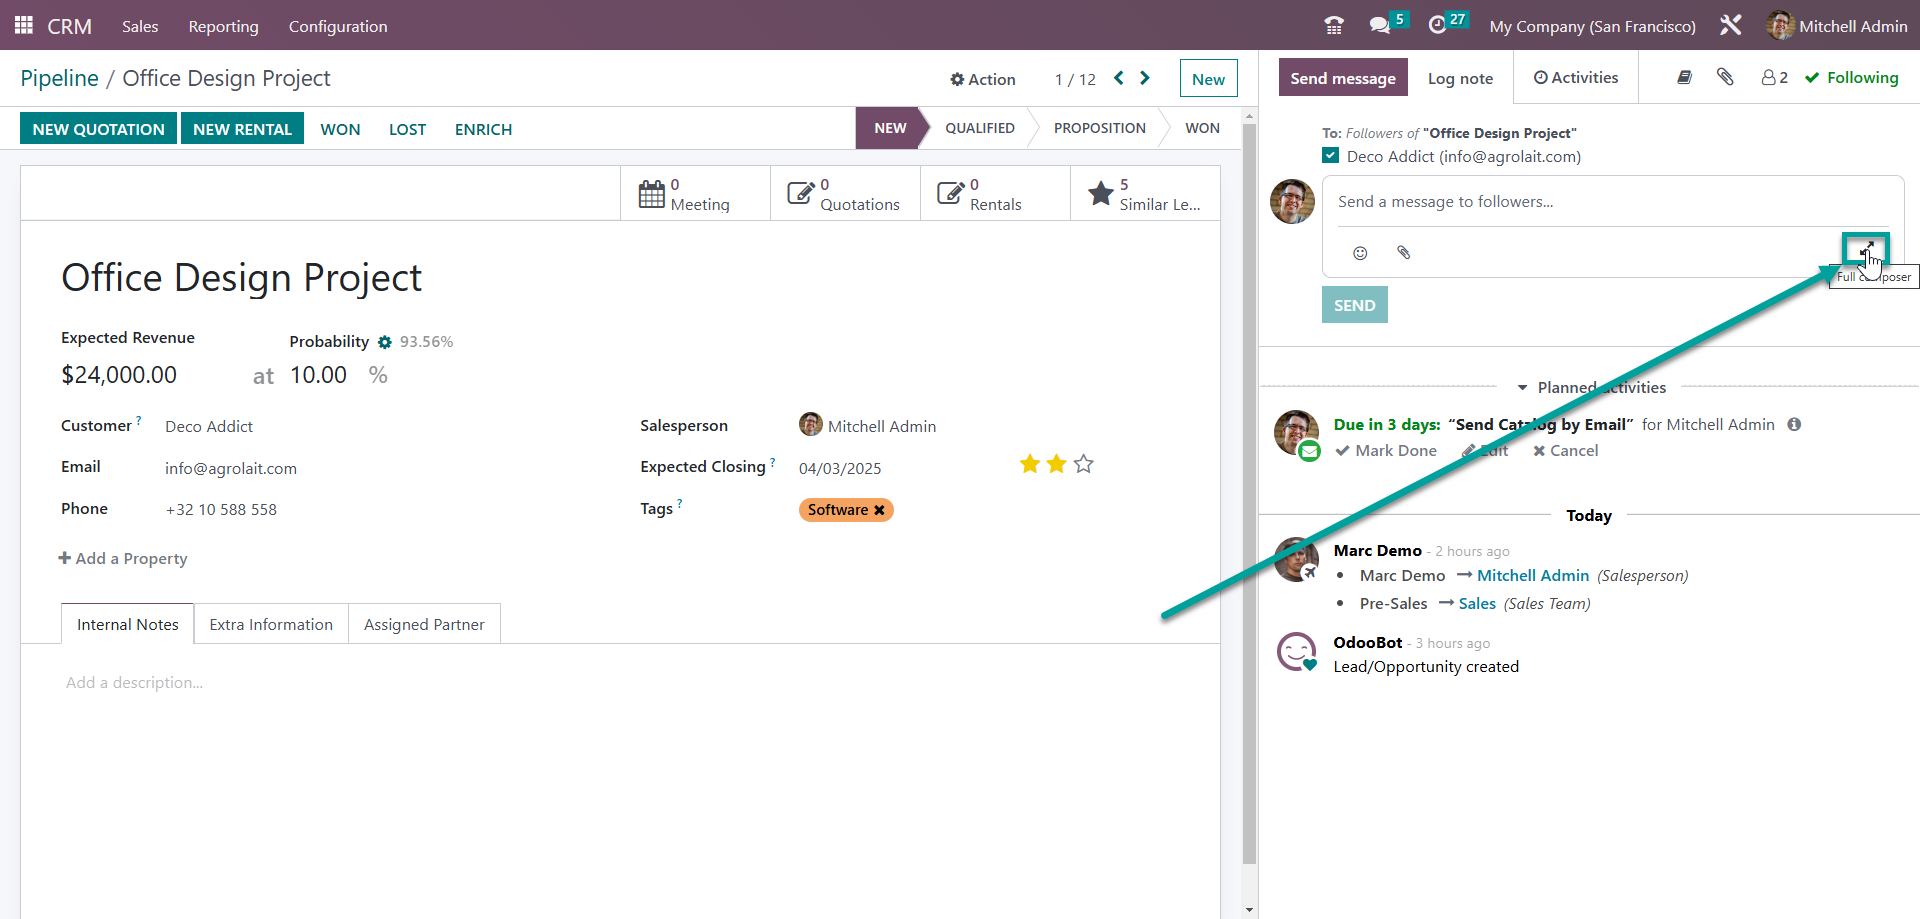The width and height of the screenshot is (1920, 919).
Task: Click Add a description notes area
Action: point(134,683)
